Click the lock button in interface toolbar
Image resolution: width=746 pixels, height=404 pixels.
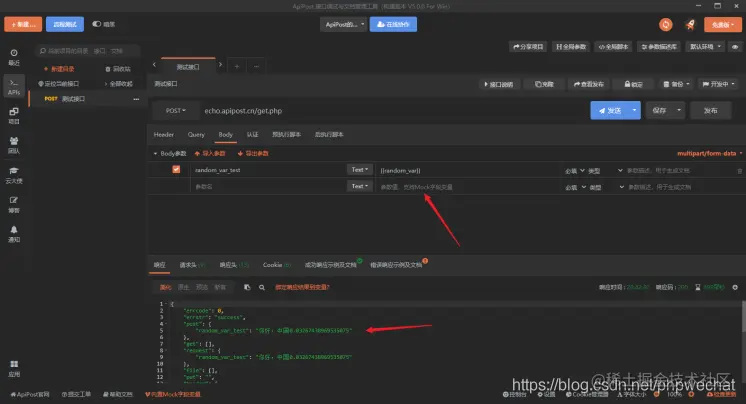(x=633, y=84)
